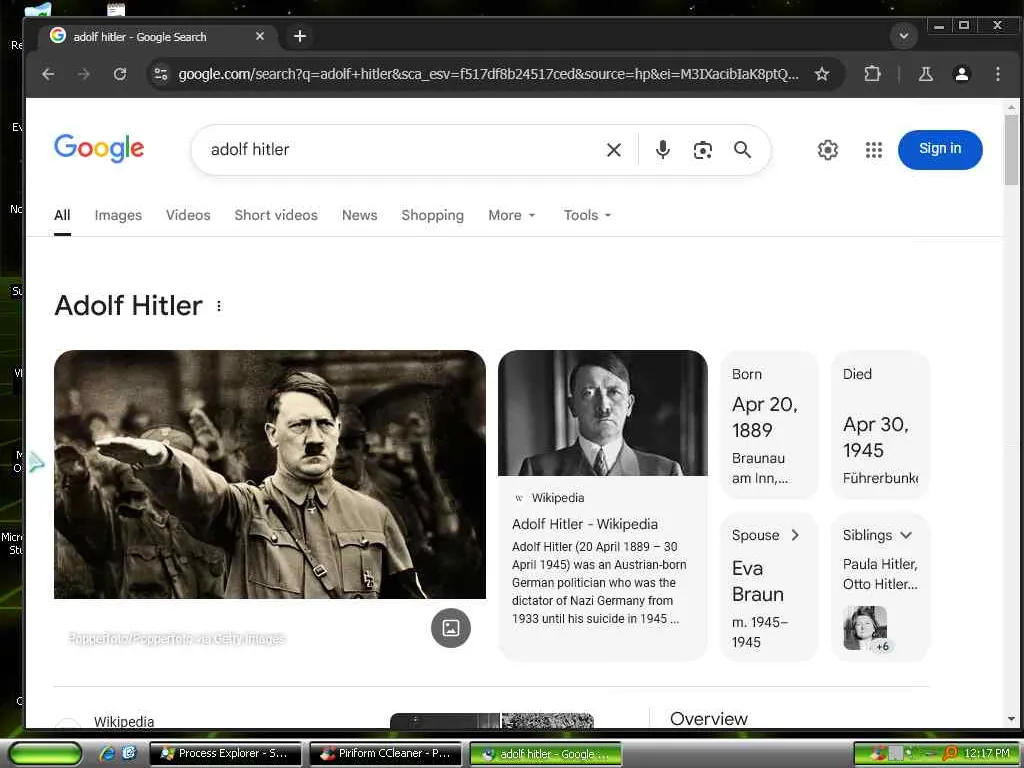Image resolution: width=1024 pixels, height=768 pixels.
Task: Switch to the Videos tab
Action: [188, 216]
